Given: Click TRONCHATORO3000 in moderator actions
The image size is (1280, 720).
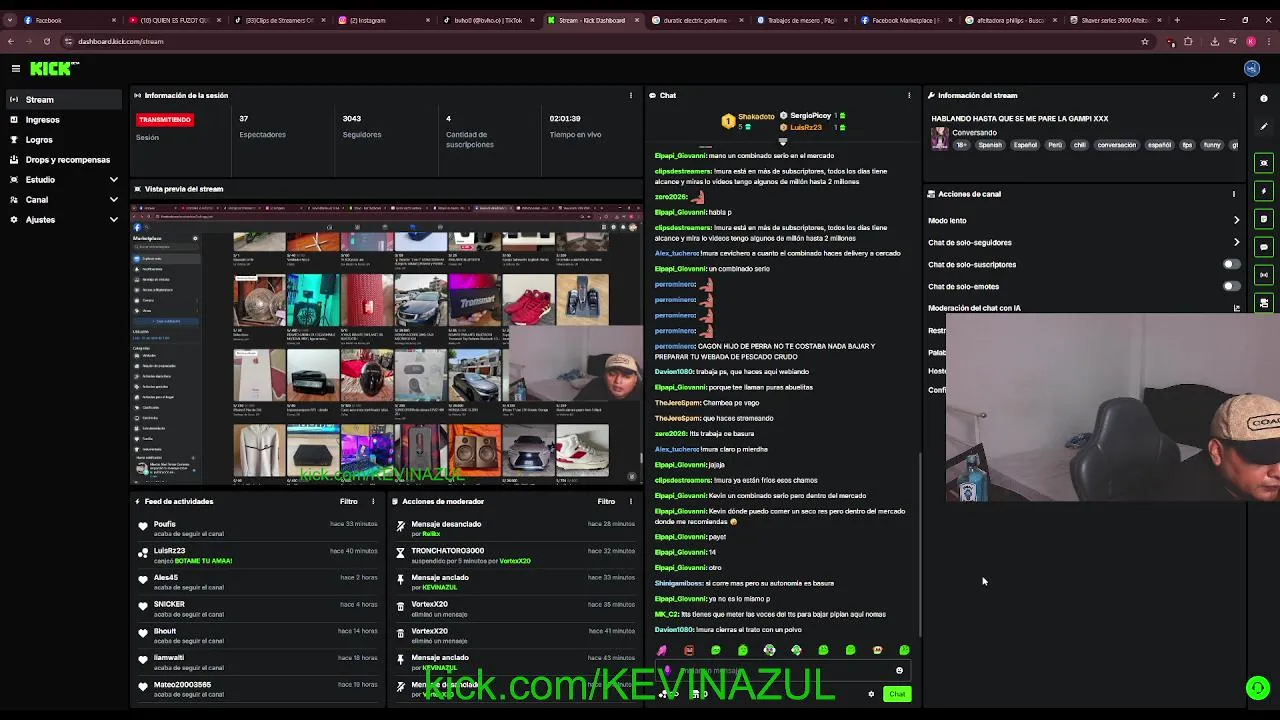Looking at the screenshot, I should click(447, 551).
